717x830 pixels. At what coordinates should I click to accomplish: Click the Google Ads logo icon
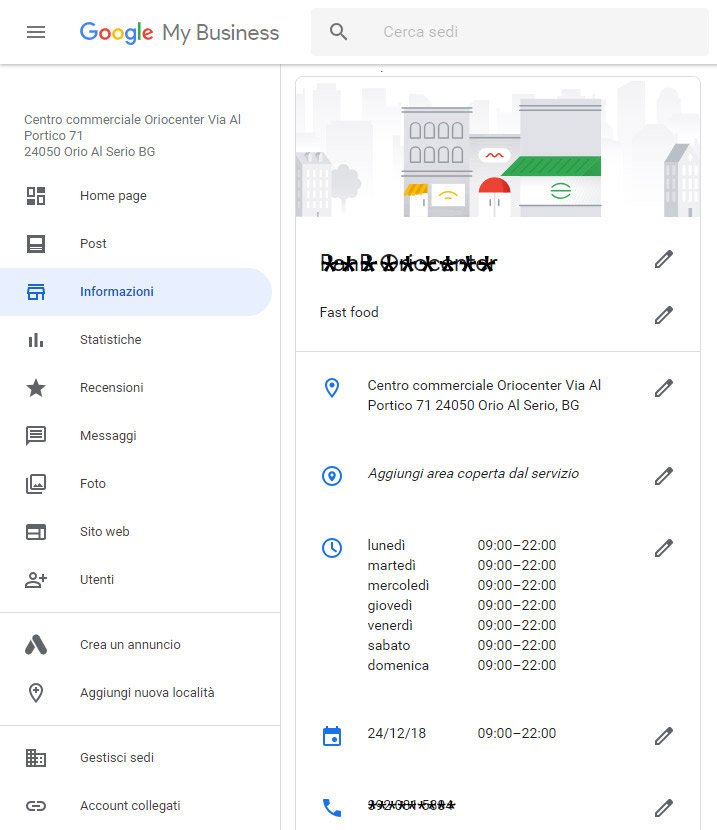tap(36, 645)
